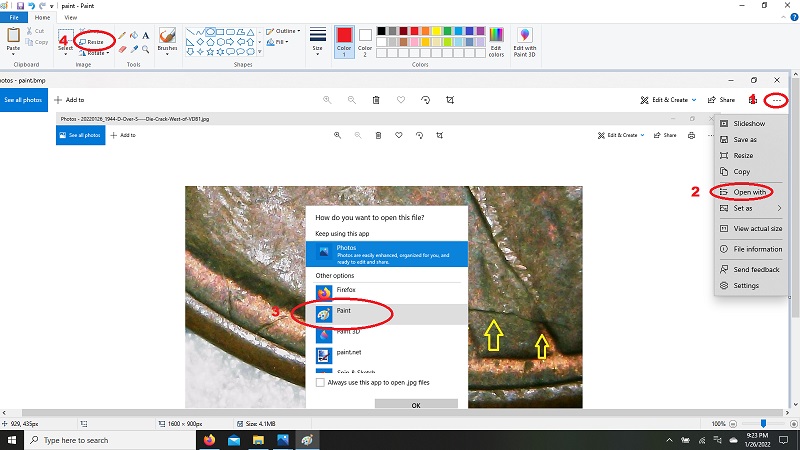Screen dimensions: 800x450
Task: Switch to the View ribbon tab
Action: click(x=70, y=17)
